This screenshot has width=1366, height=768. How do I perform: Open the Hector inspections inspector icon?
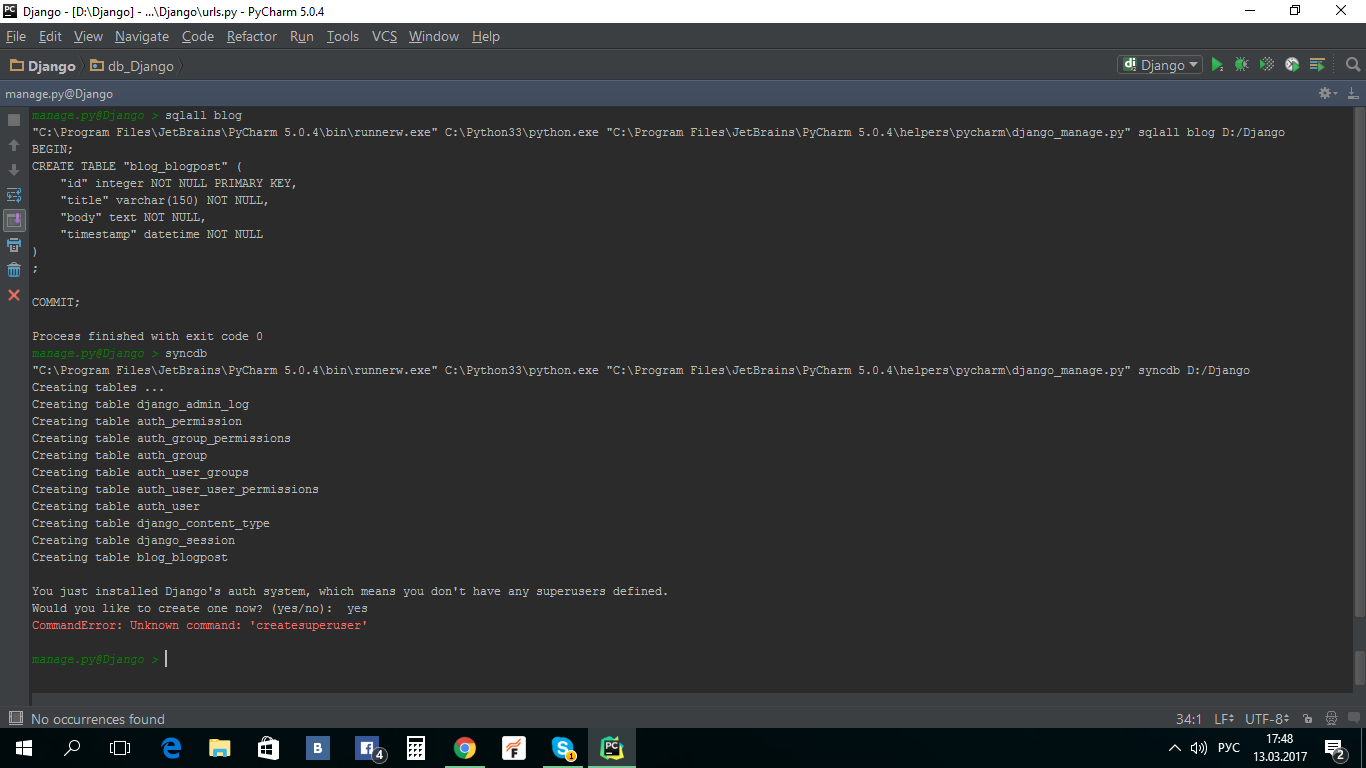pyautogui.click(x=1331, y=719)
